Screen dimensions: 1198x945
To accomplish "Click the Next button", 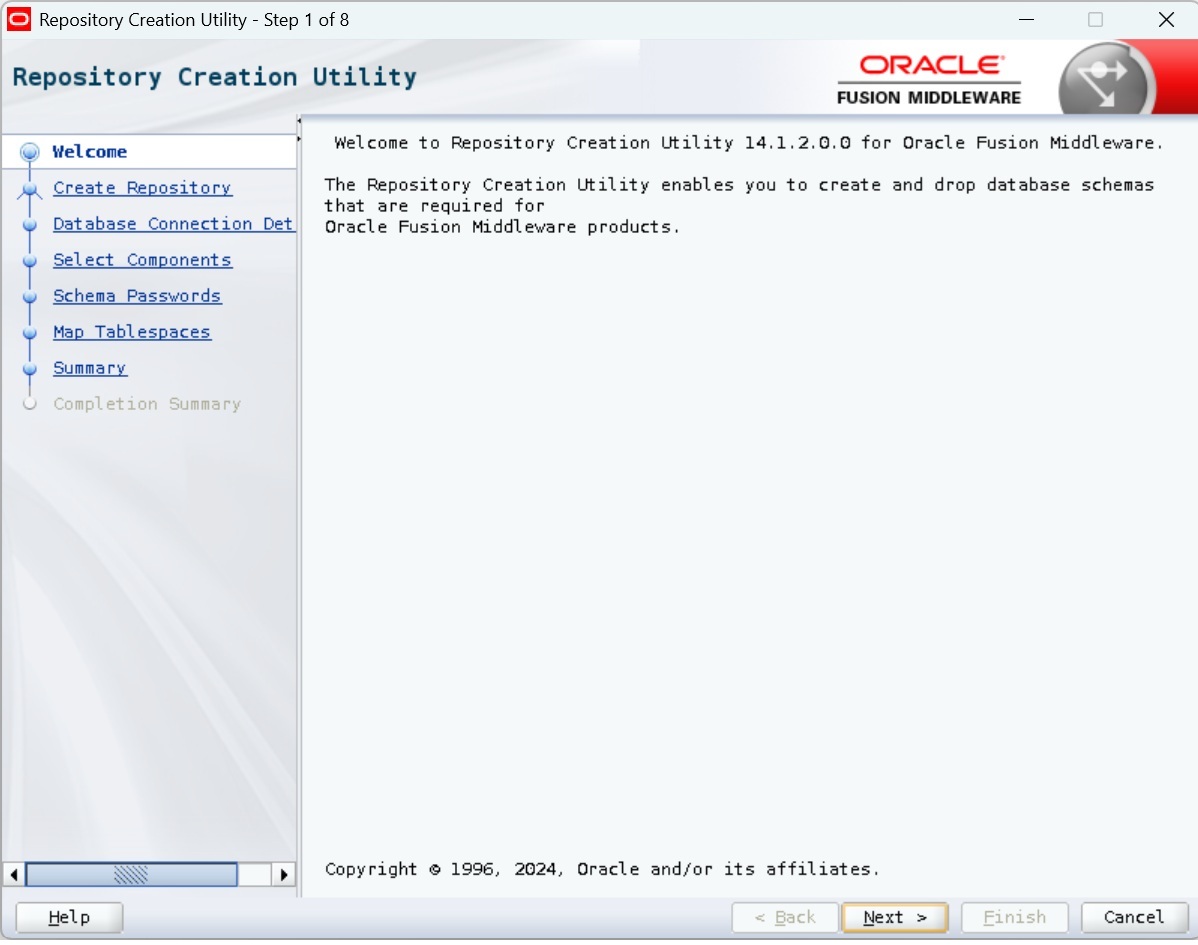I will pyautogui.click(x=895, y=917).
